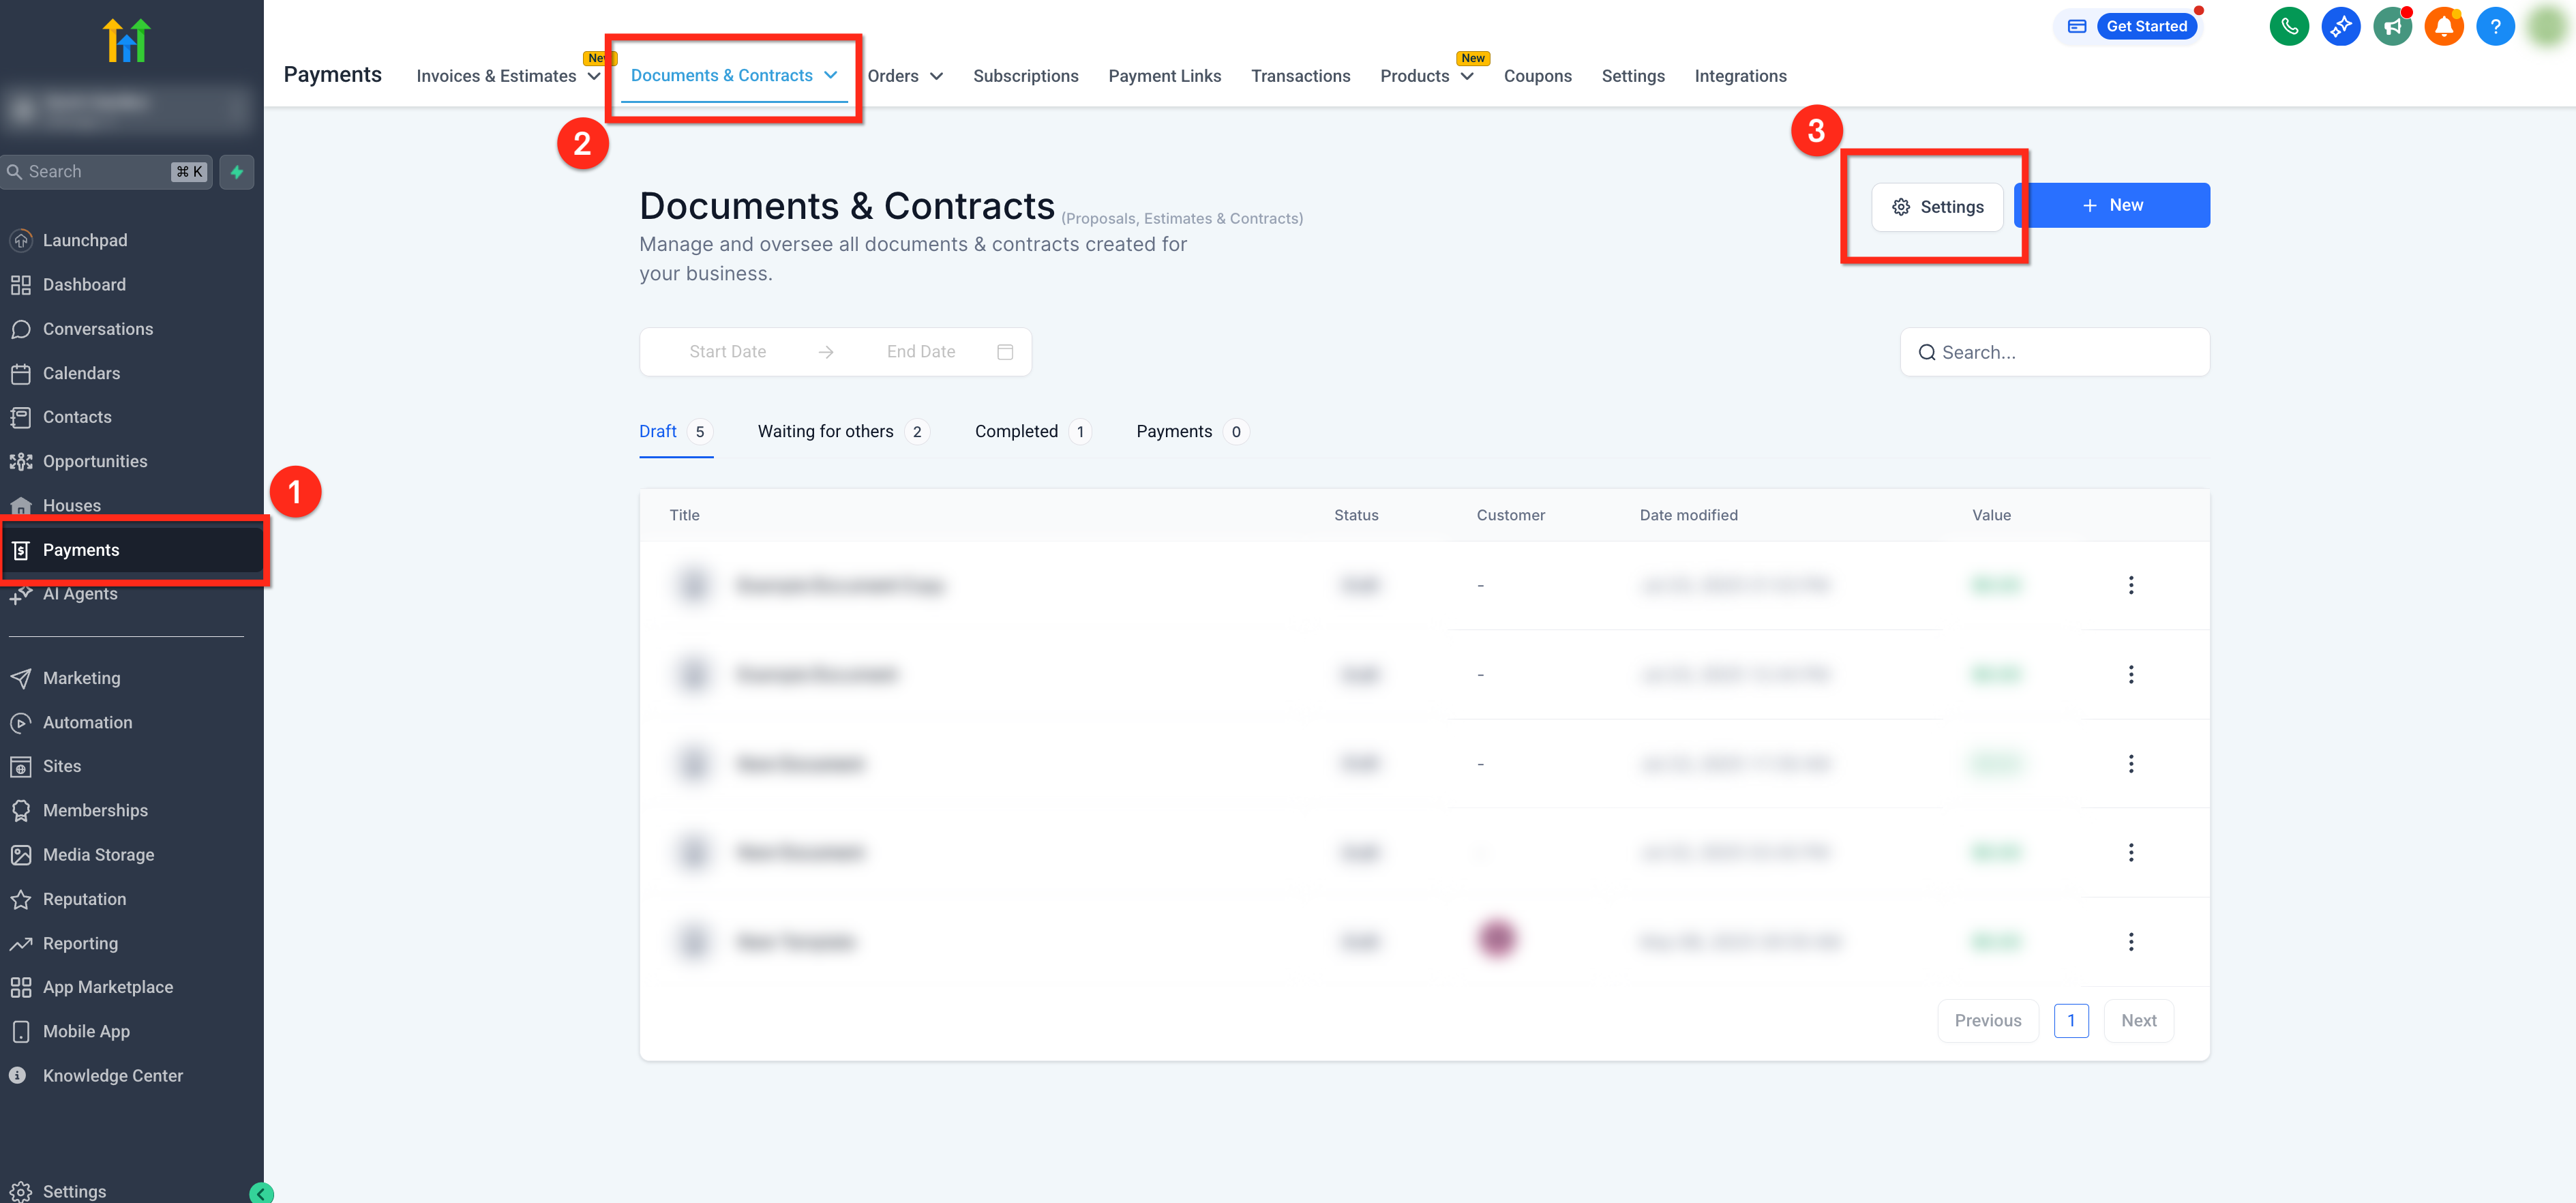2576x1203 pixels.
Task: Open three-dot menu for first document row
Action: point(2130,585)
